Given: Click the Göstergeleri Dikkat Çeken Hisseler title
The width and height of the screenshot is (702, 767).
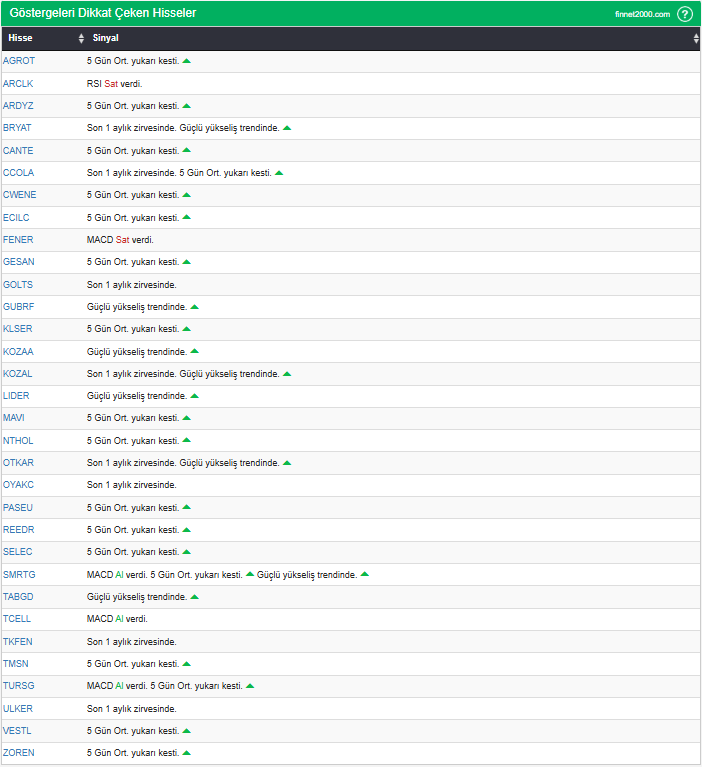Looking at the screenshot, I should (x=102, y=13).
